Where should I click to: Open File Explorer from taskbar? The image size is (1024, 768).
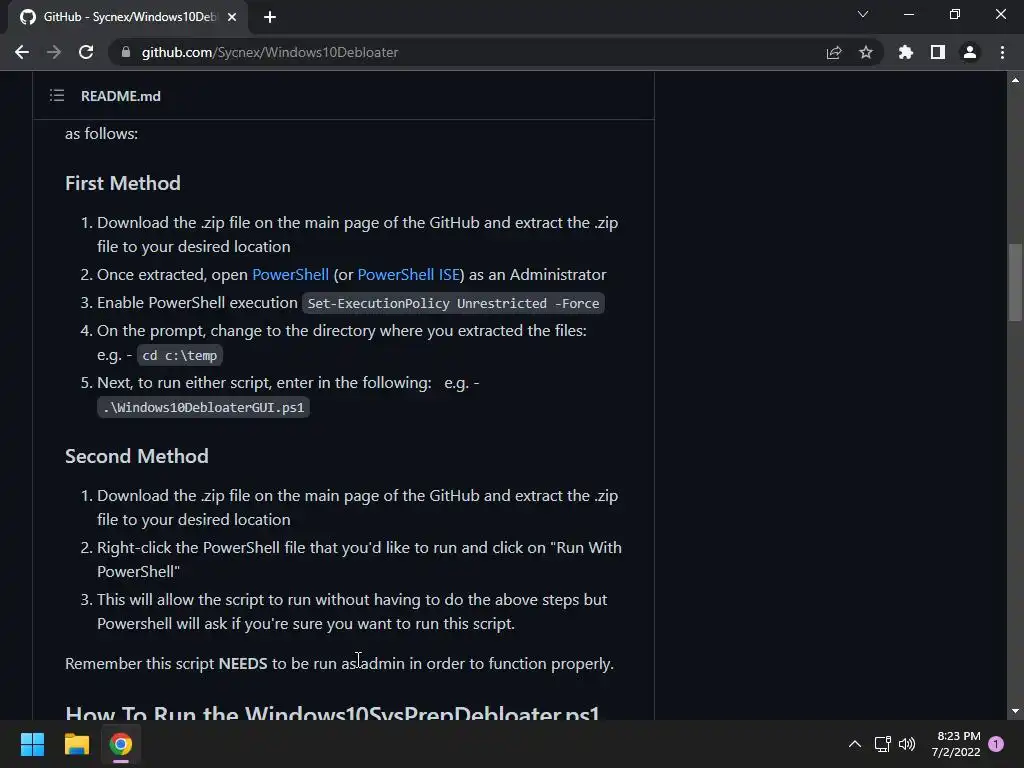click(x=76, y=744)
